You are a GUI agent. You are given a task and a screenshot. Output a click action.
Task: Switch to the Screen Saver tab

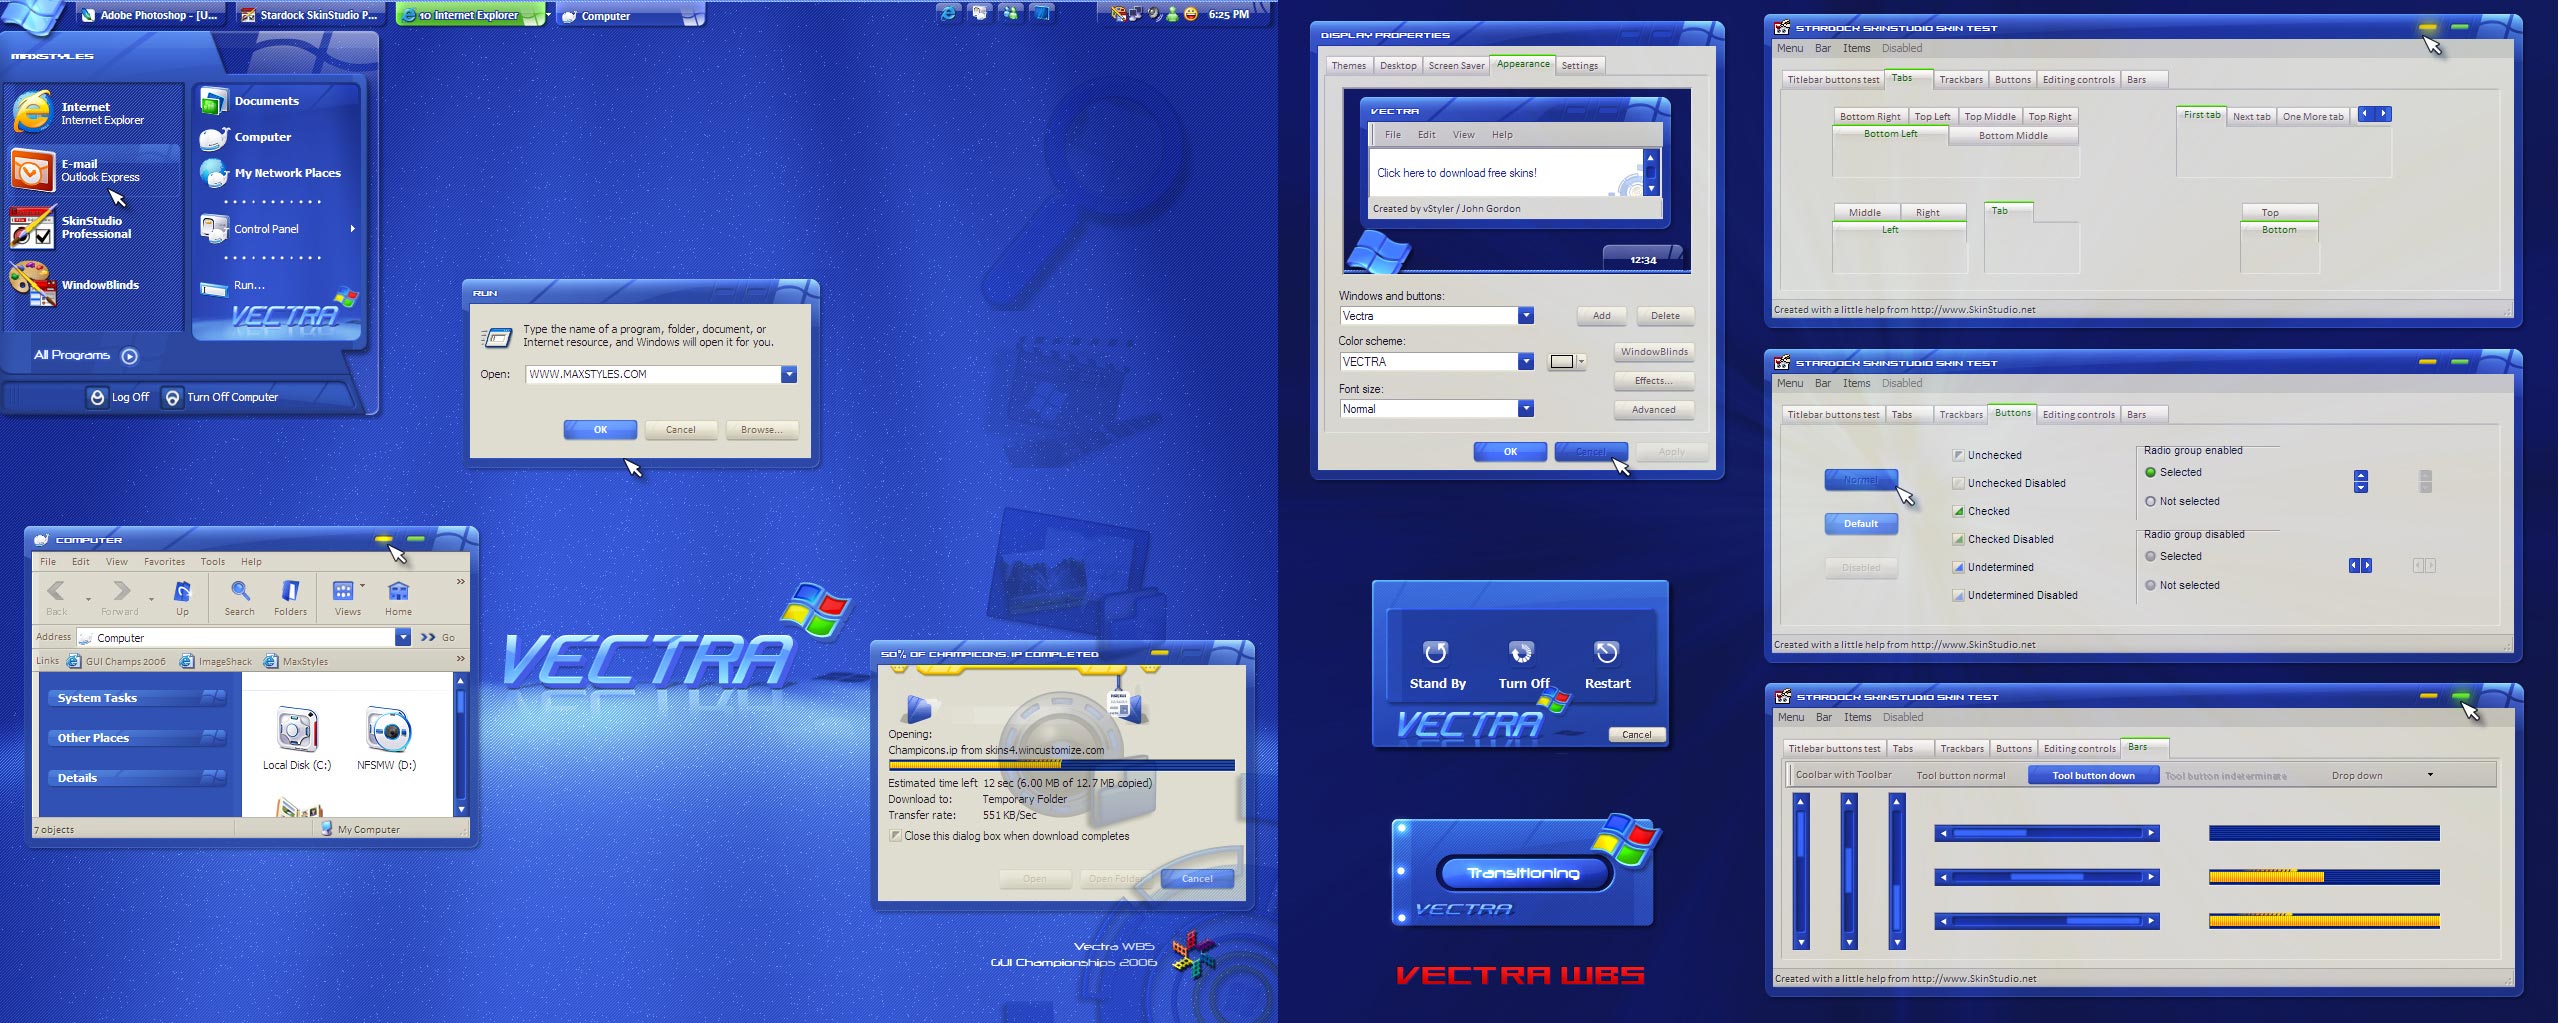coord(1456,66)
